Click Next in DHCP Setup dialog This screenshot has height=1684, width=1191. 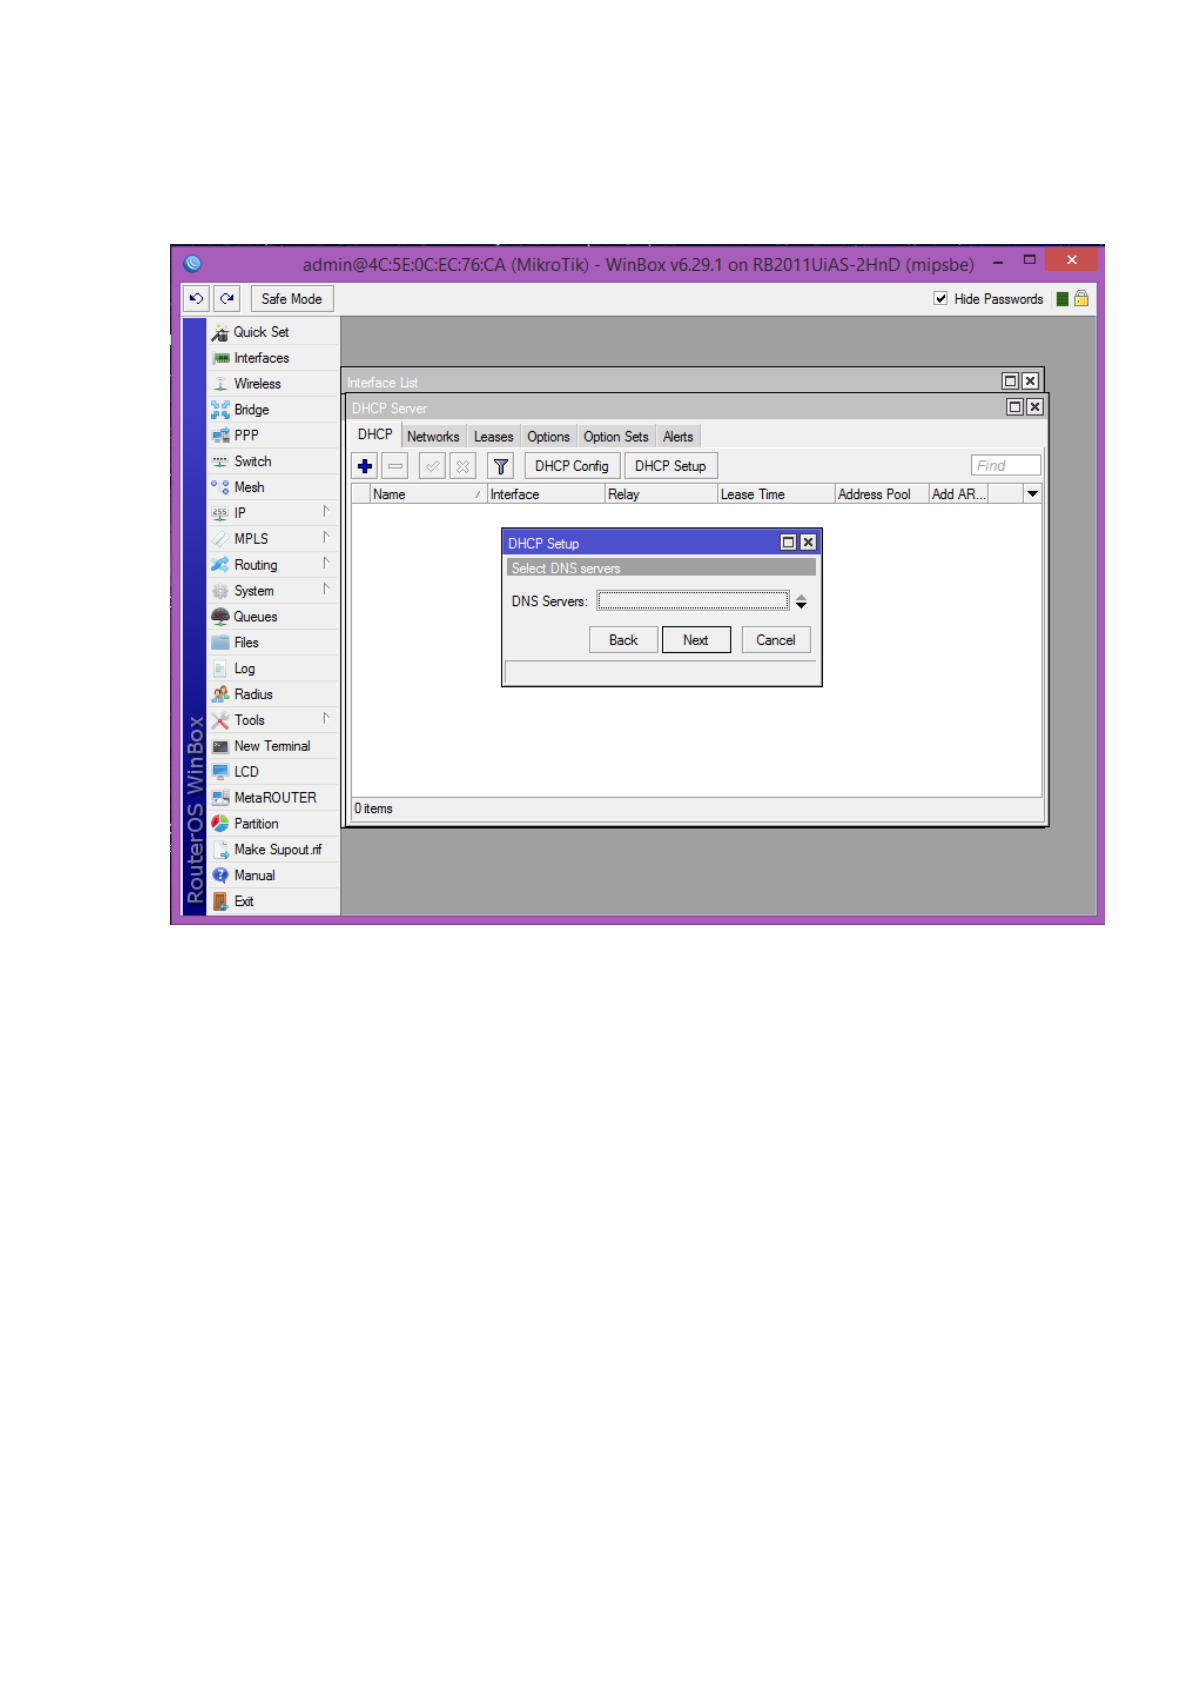[696, 641]
